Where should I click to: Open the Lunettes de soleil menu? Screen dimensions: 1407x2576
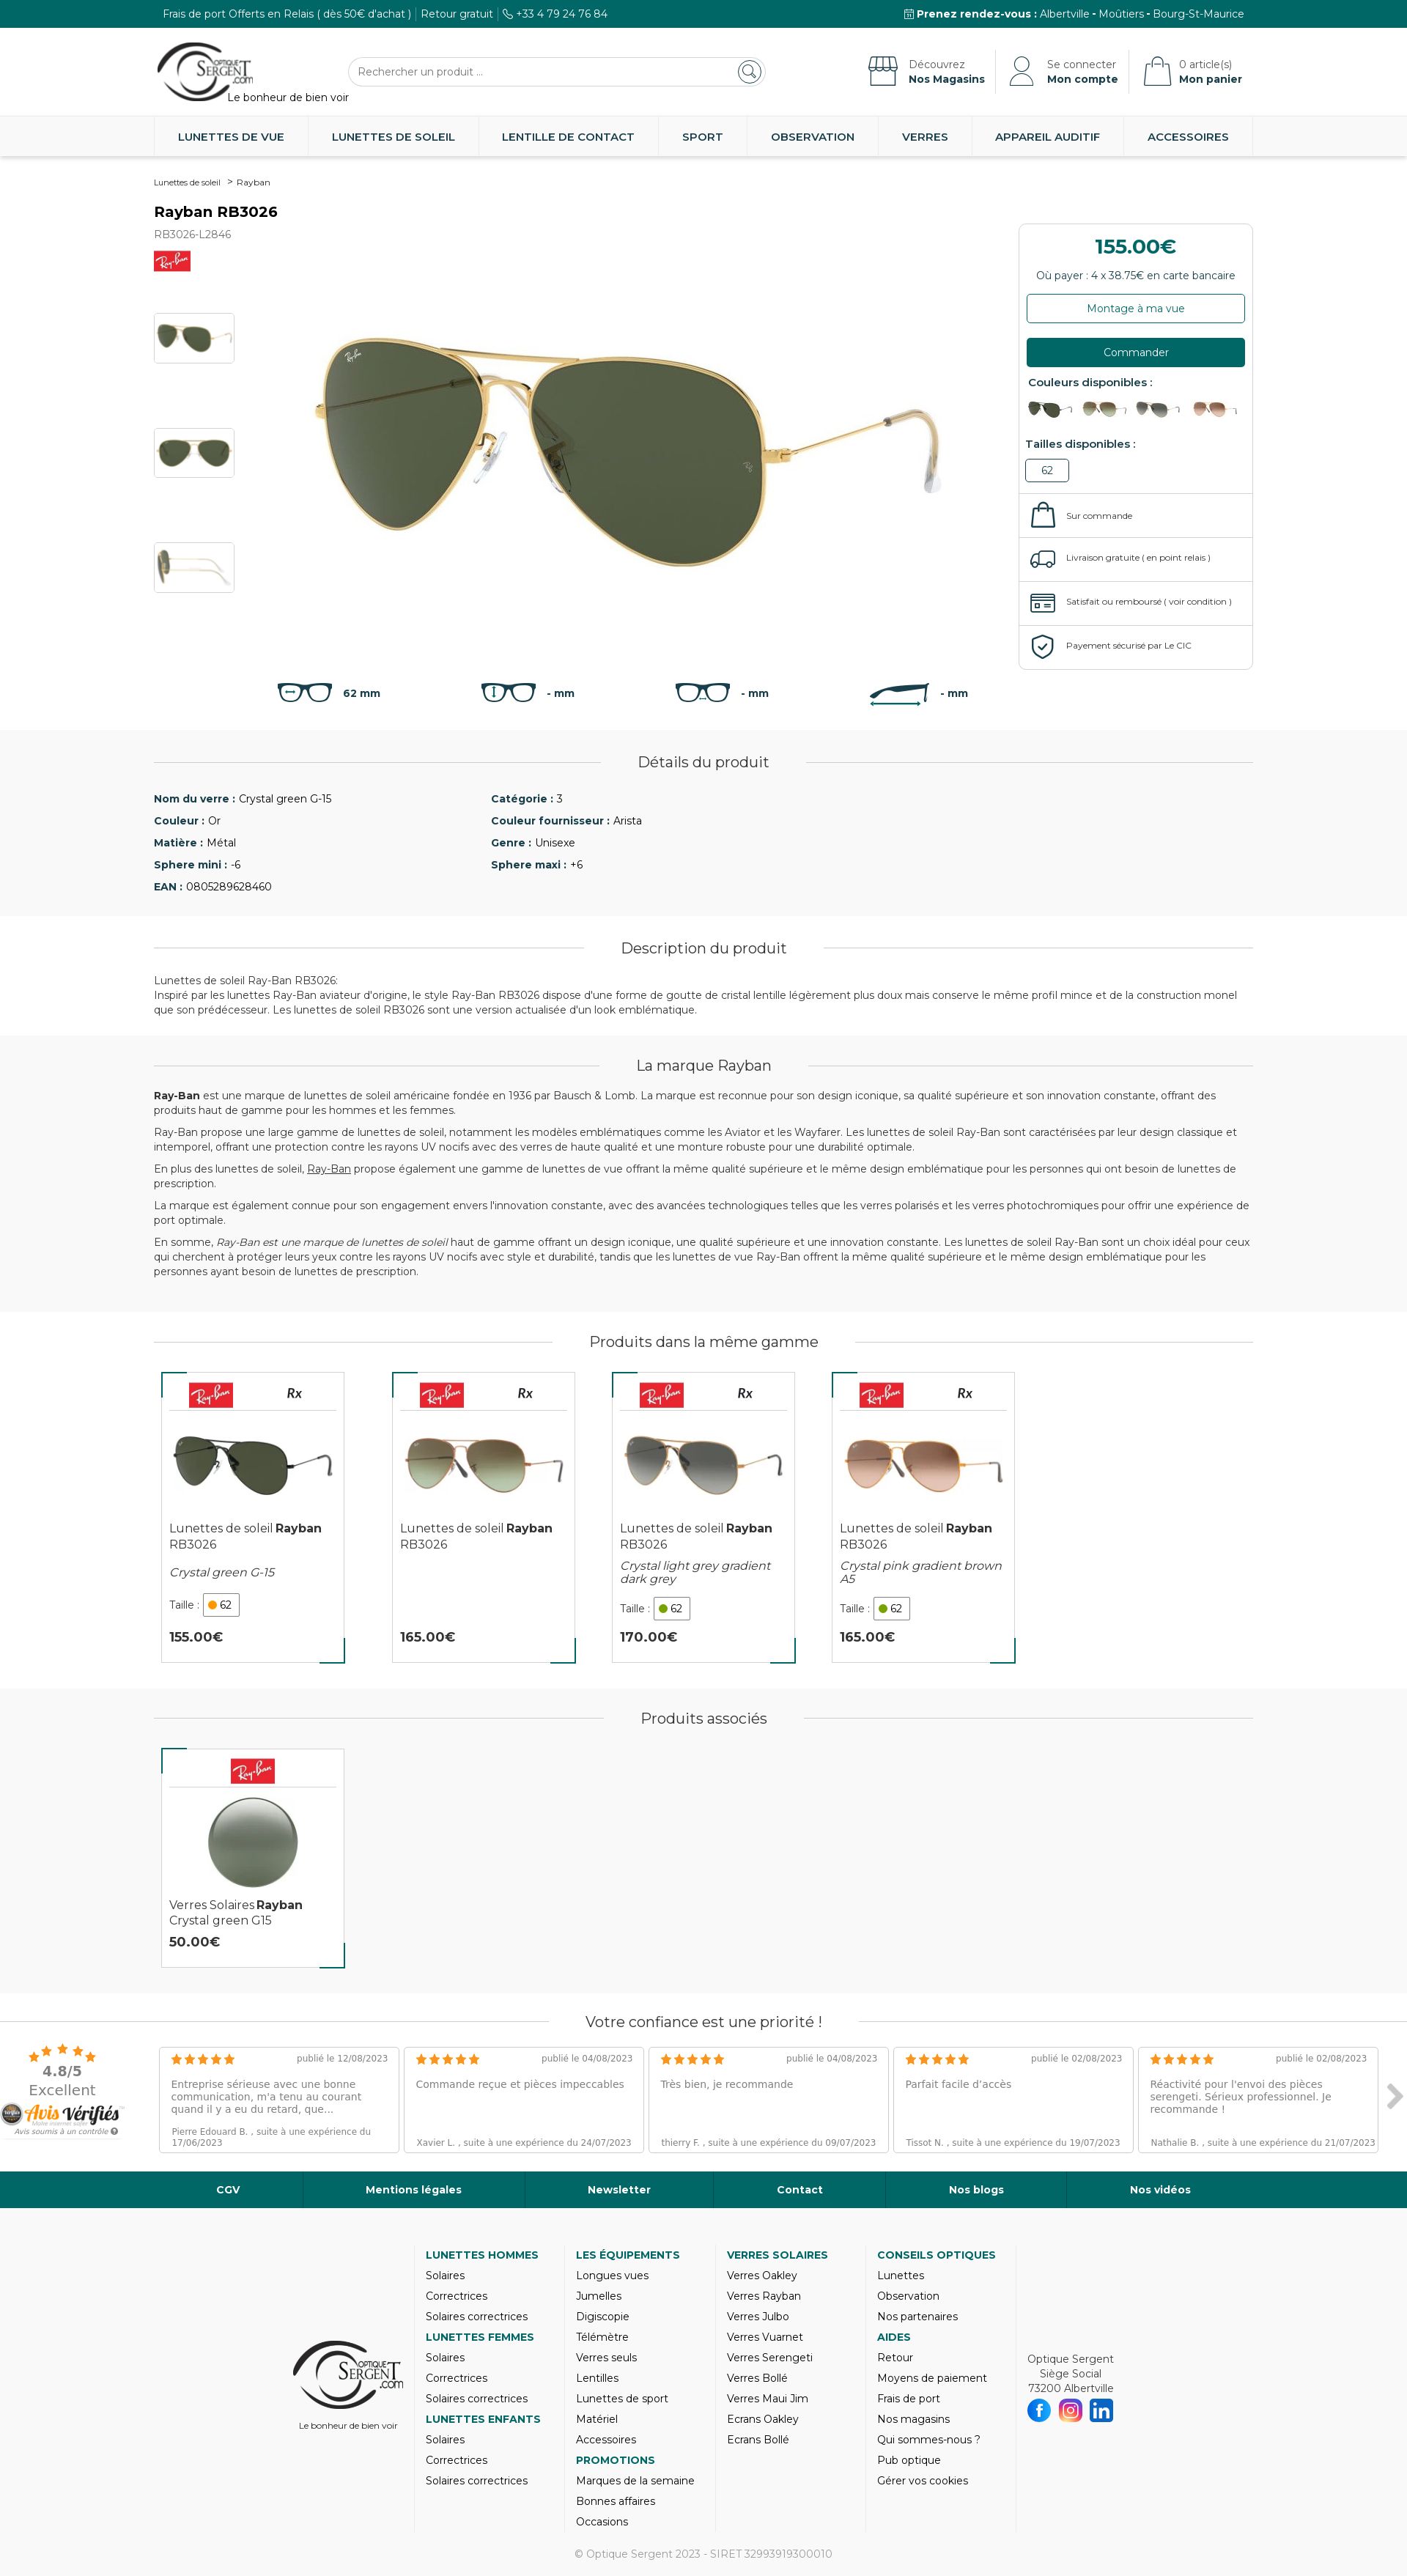[x=393, y=137]
